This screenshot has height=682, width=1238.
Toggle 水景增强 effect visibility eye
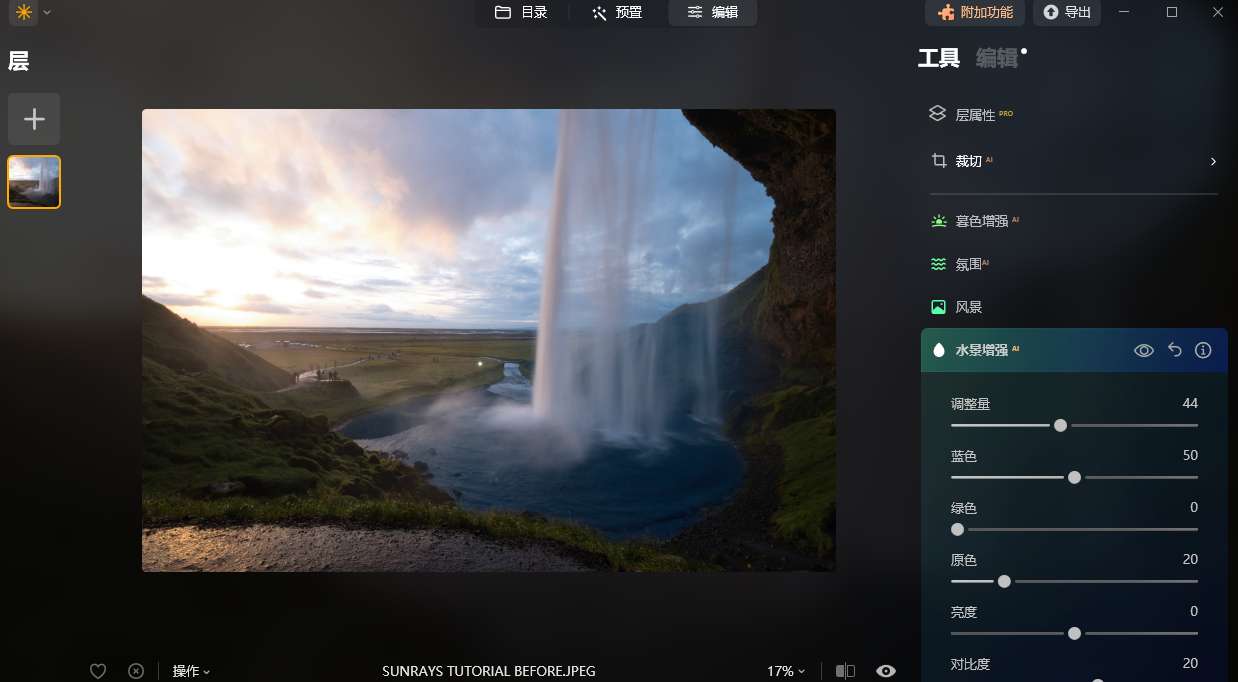tap(1144, 350)
